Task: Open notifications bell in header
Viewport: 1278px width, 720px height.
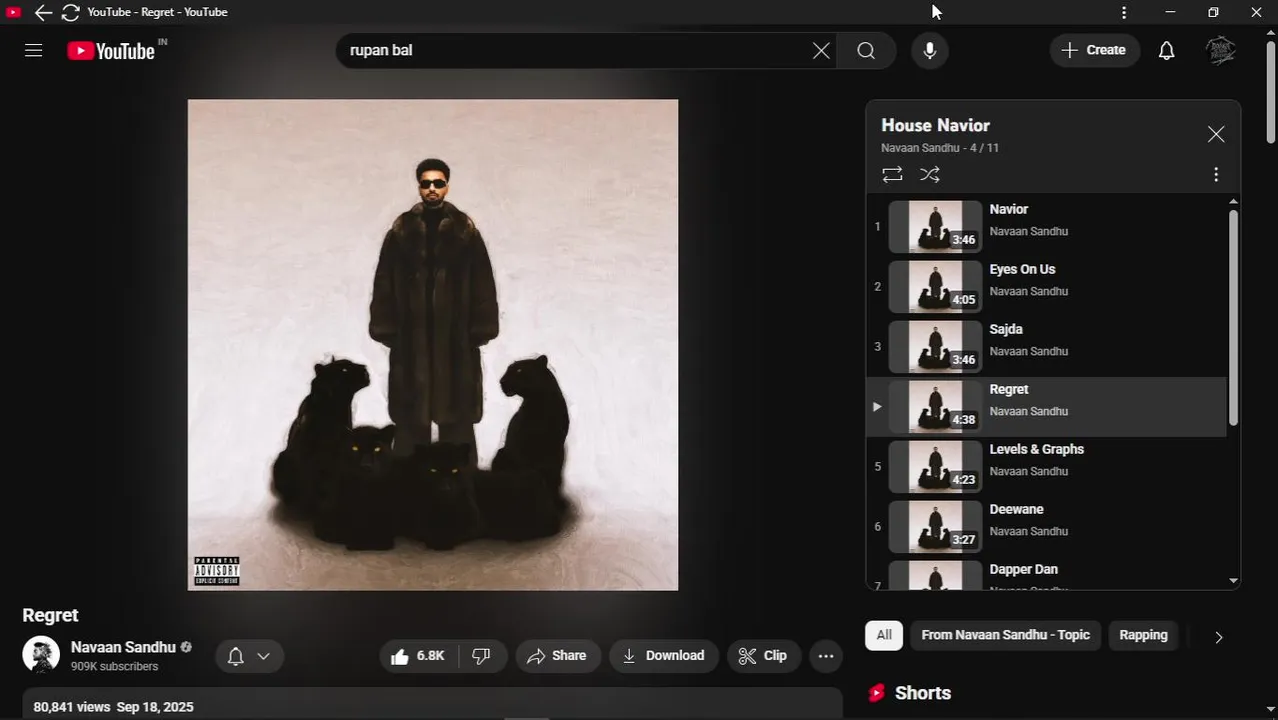Action: tap(1166, 50)
